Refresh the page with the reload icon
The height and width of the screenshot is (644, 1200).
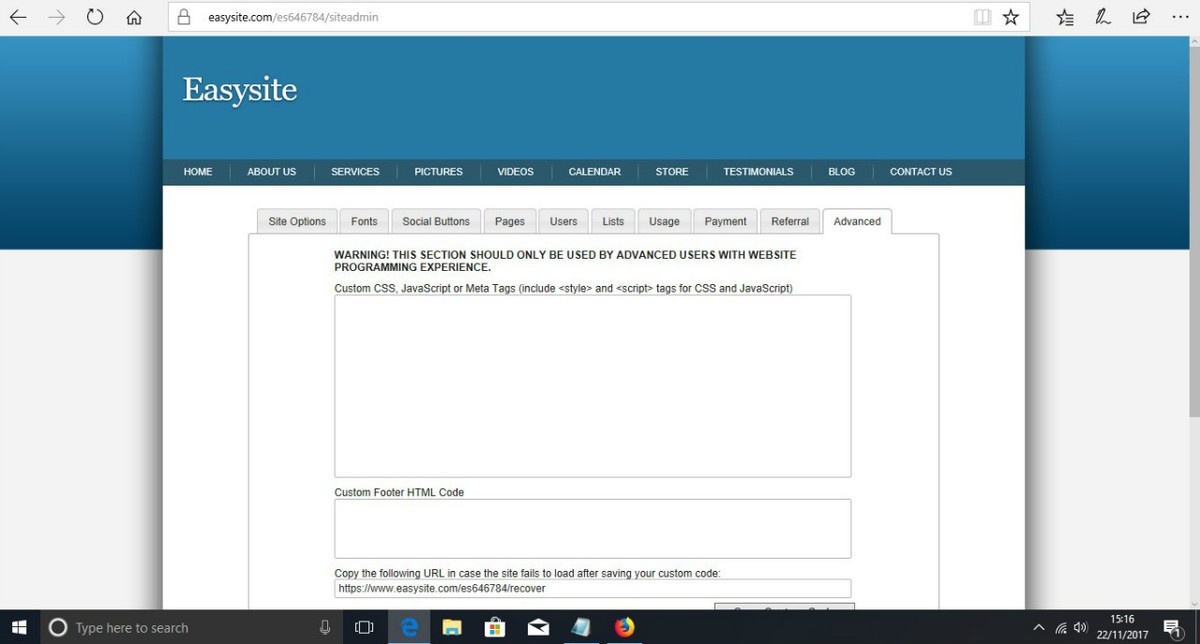point(95,17)
